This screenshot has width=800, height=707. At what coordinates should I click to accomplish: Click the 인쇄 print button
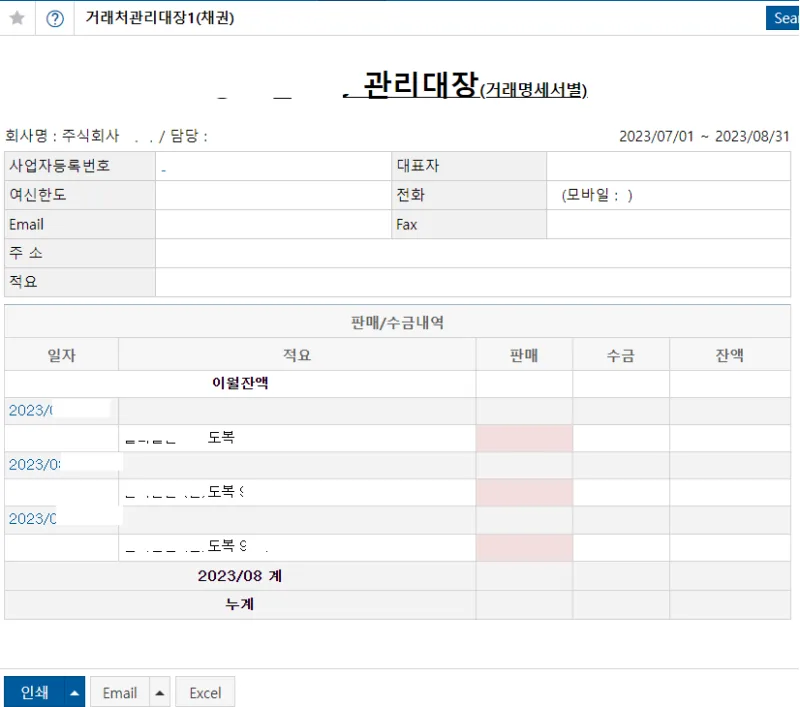pyautogui.click(x=34, y=692)
